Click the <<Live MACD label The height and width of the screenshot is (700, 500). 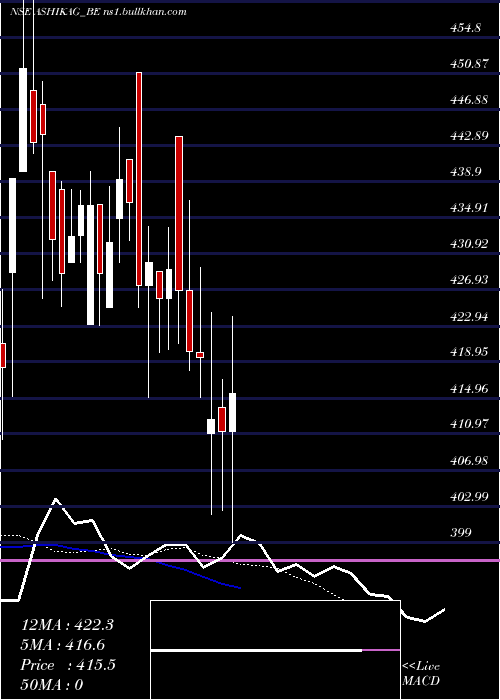(x=421, y=674)
